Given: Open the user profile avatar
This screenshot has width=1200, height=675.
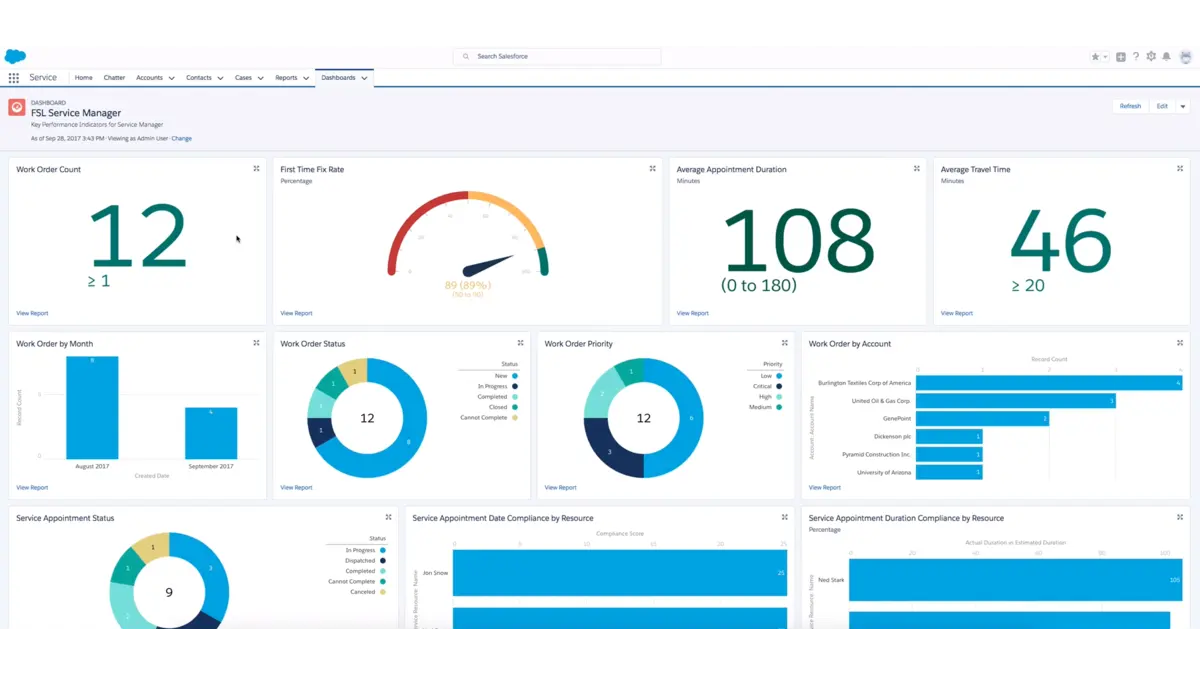Looking at the screenshot, I should [1185, 57].
